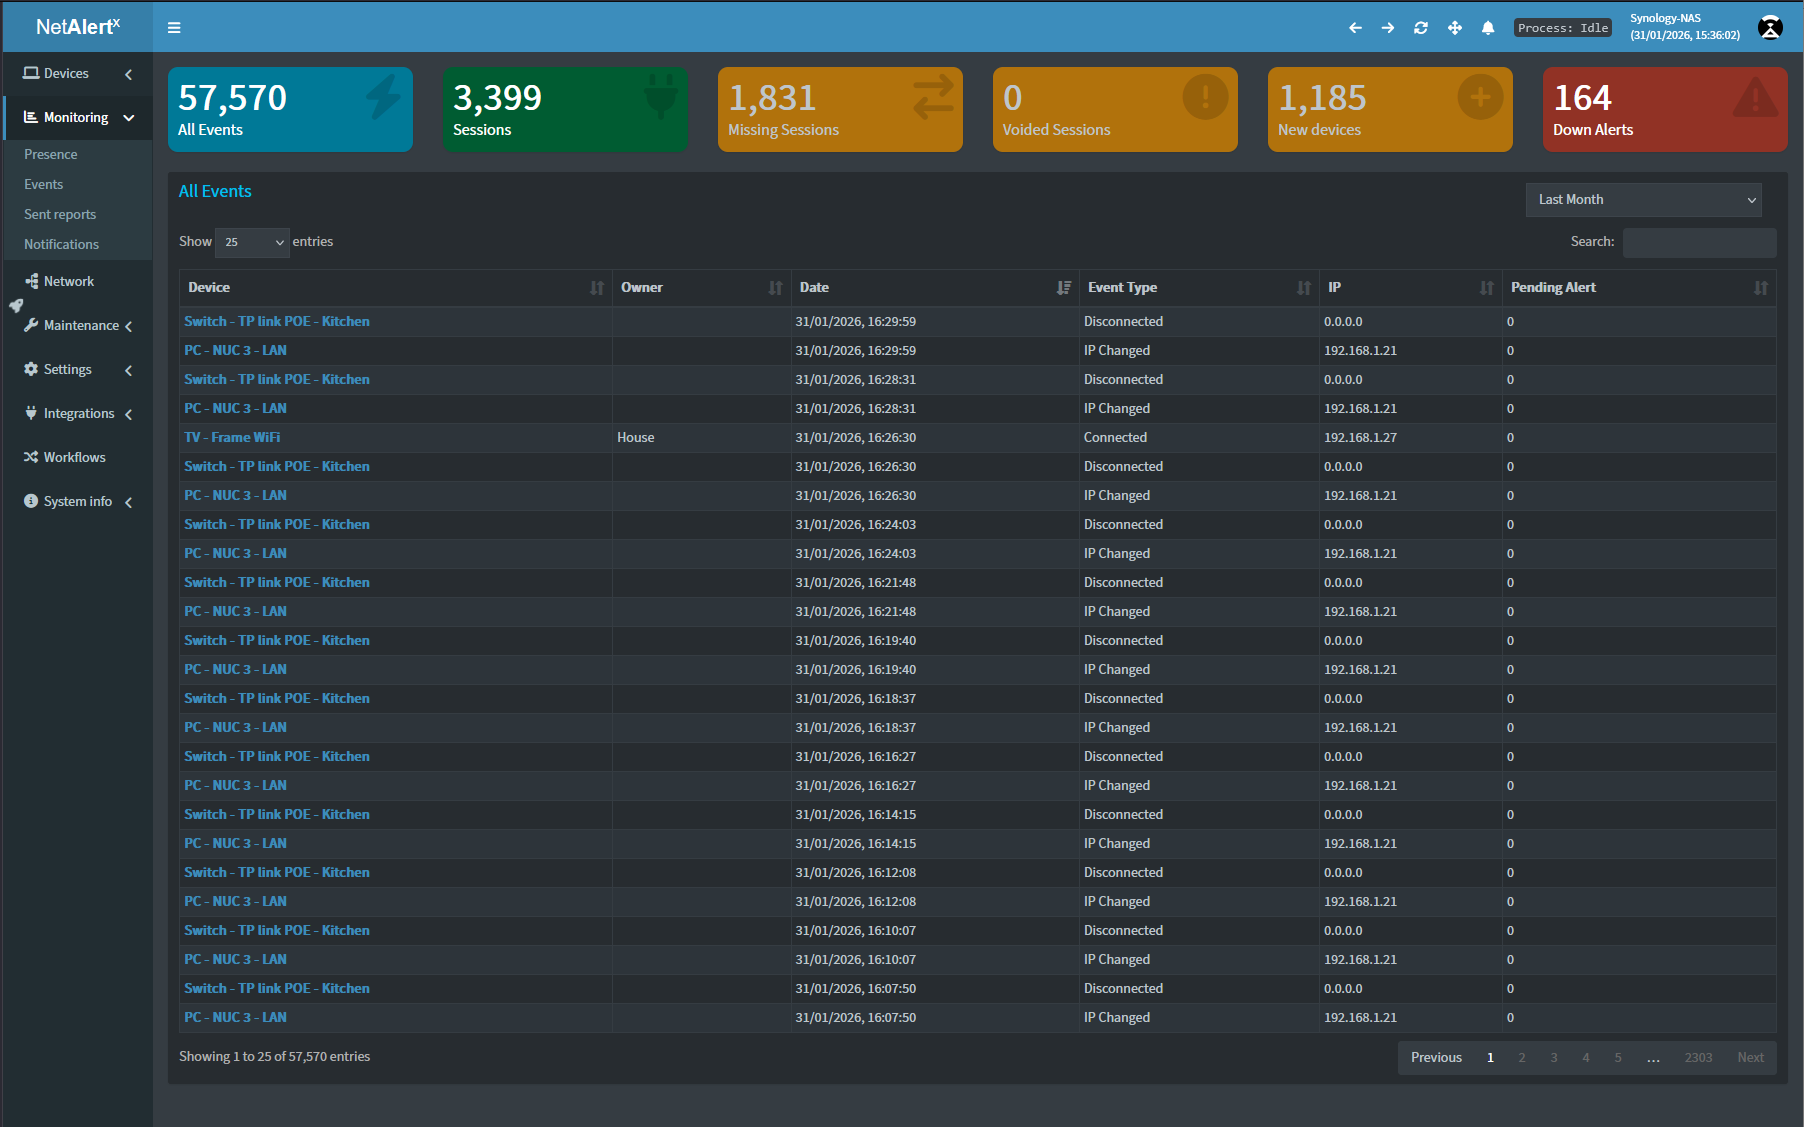Open Sent reports in sidebar
This screenshot has height=1127, width=1804.
tap(60, 215)
